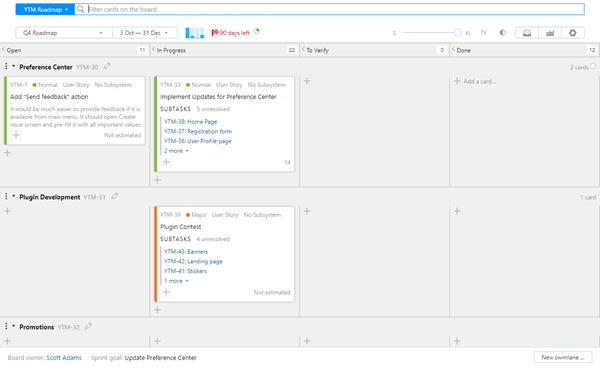
Task: Open subtask YTM-41: Stickers
Action: click(x=185, y=271)
